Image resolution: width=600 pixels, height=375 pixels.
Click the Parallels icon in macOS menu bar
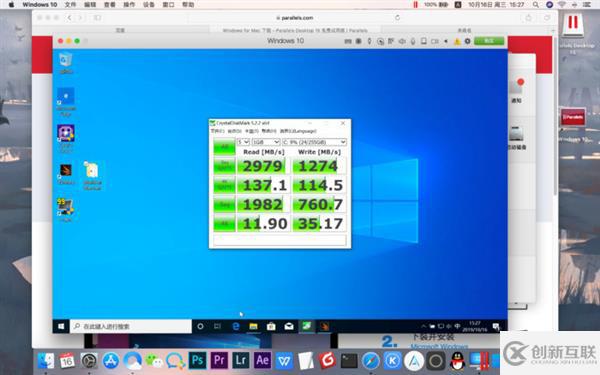coord(416,5)
